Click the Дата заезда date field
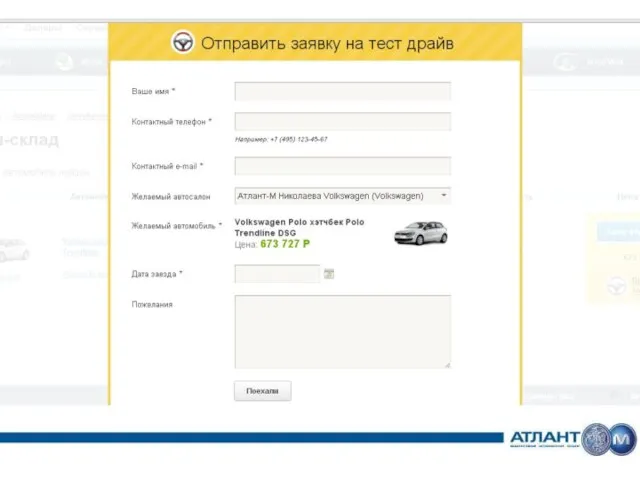640x480 pixels. (x=277, y=273)
